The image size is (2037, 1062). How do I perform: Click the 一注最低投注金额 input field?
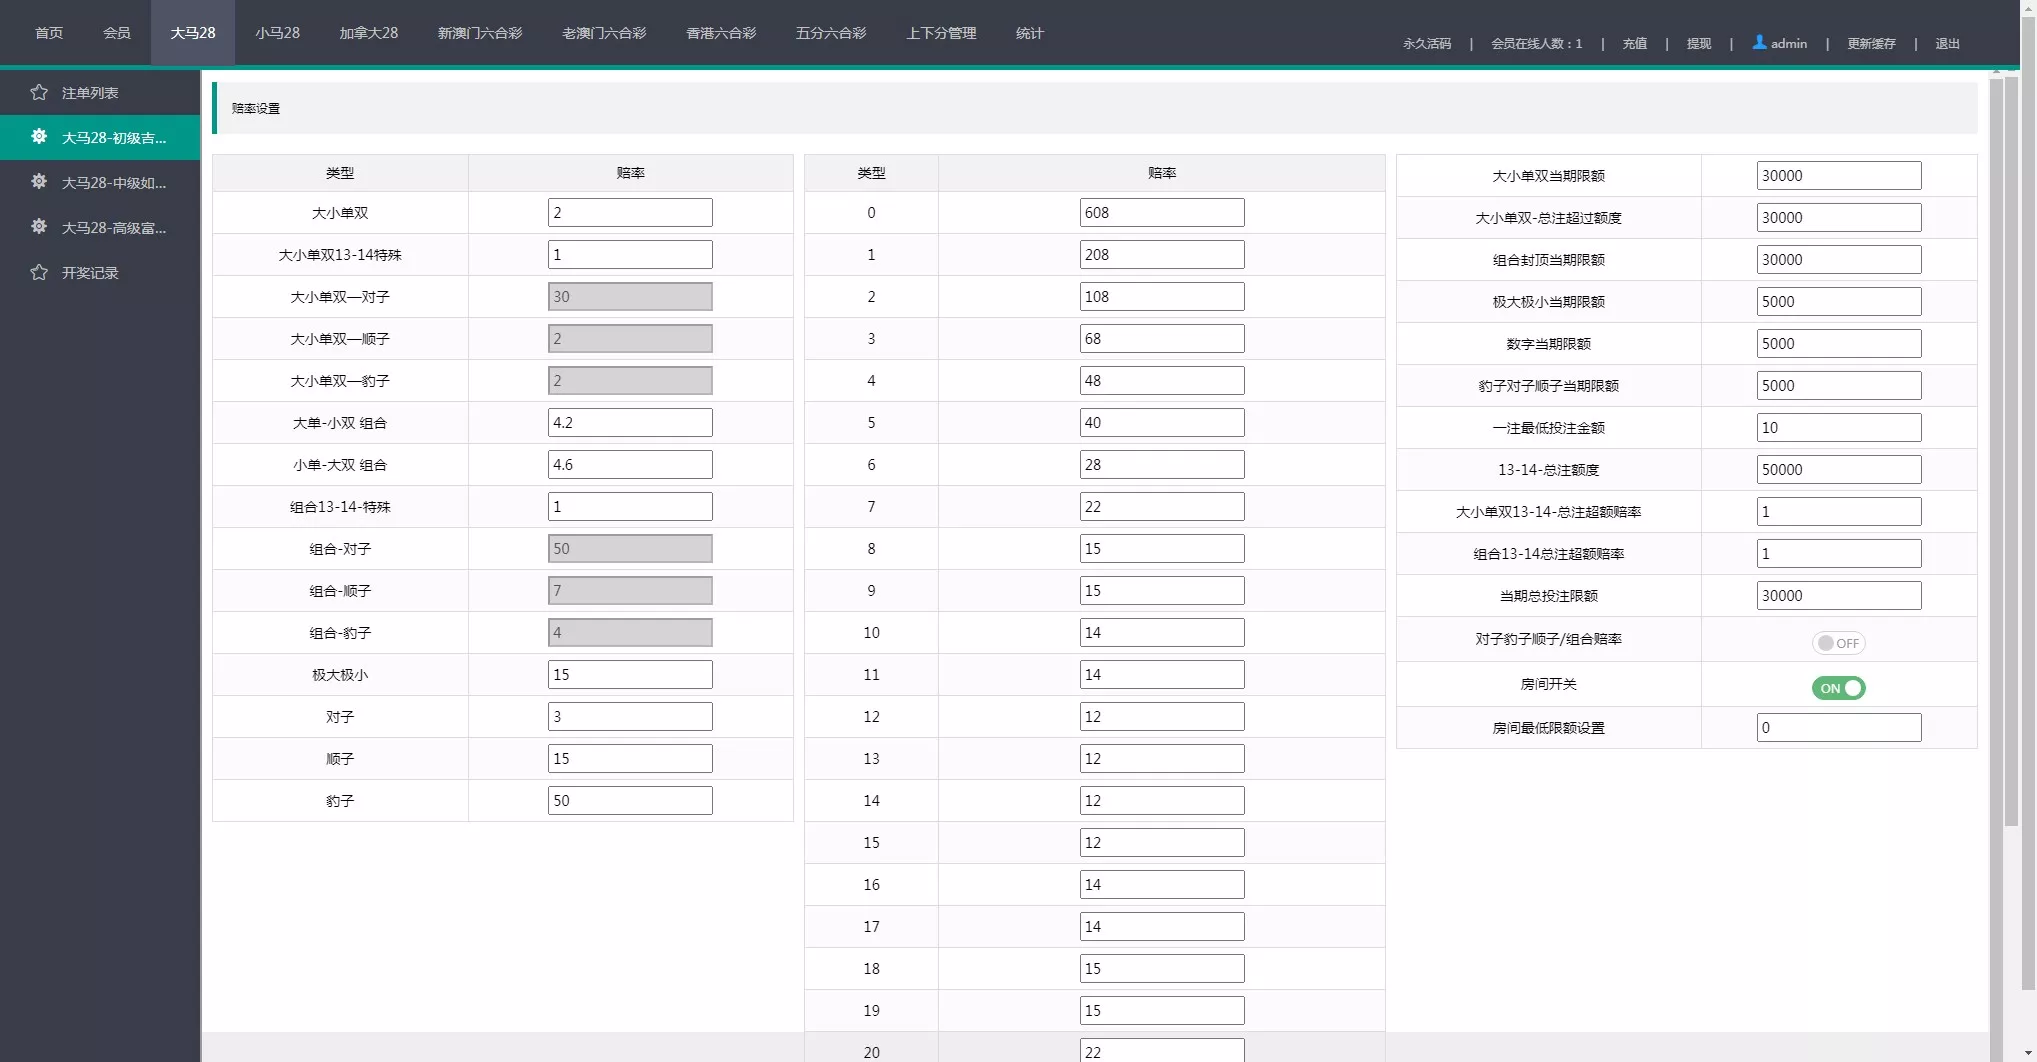[x=1838, y=428]
